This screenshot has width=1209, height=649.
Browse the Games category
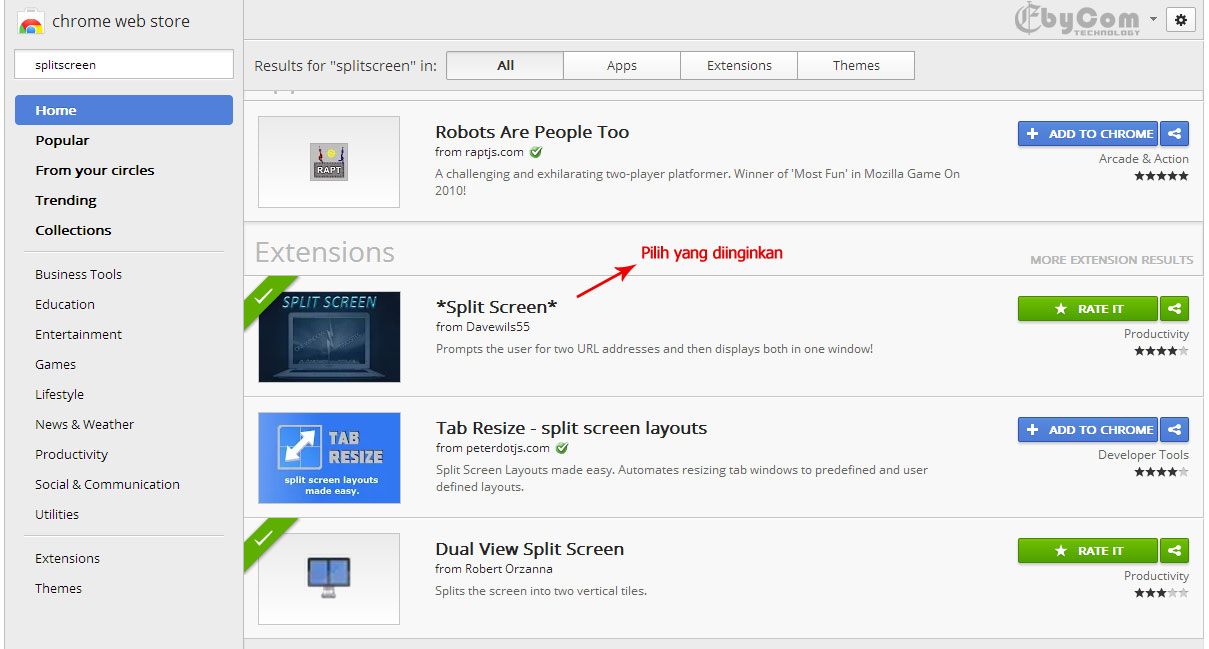pos(55,364)
